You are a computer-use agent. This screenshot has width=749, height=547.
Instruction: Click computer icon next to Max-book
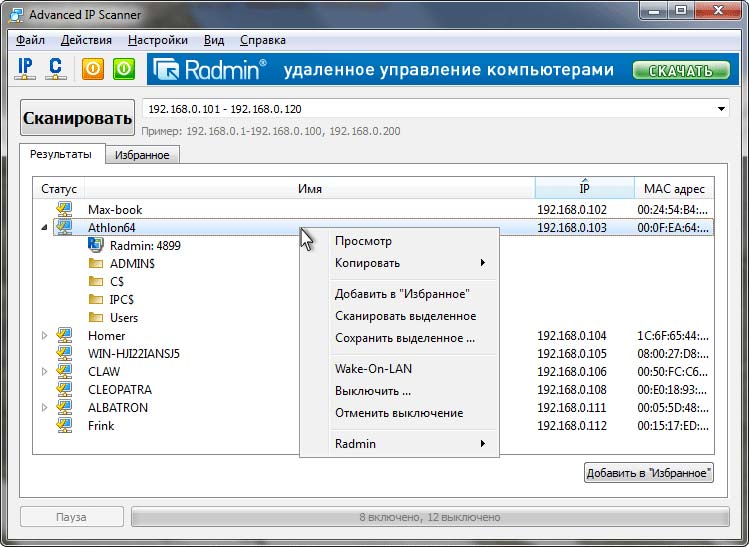coord(64,209)
